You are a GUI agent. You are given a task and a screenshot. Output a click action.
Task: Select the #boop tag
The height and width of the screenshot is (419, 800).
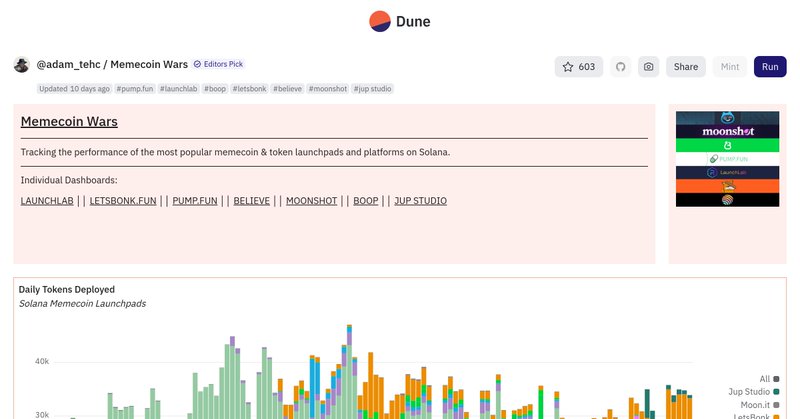[215, 89]
